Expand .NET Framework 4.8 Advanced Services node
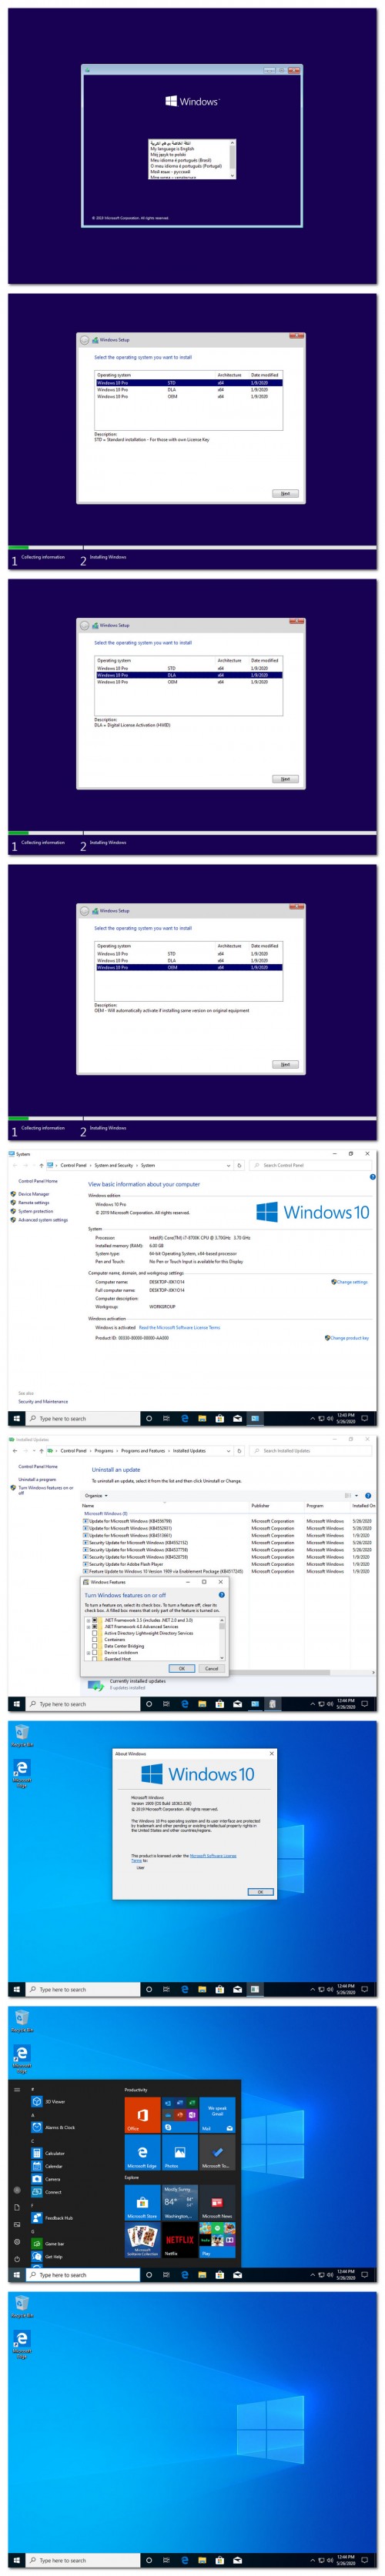385x2576 pixels. [x=88, y=1626]
